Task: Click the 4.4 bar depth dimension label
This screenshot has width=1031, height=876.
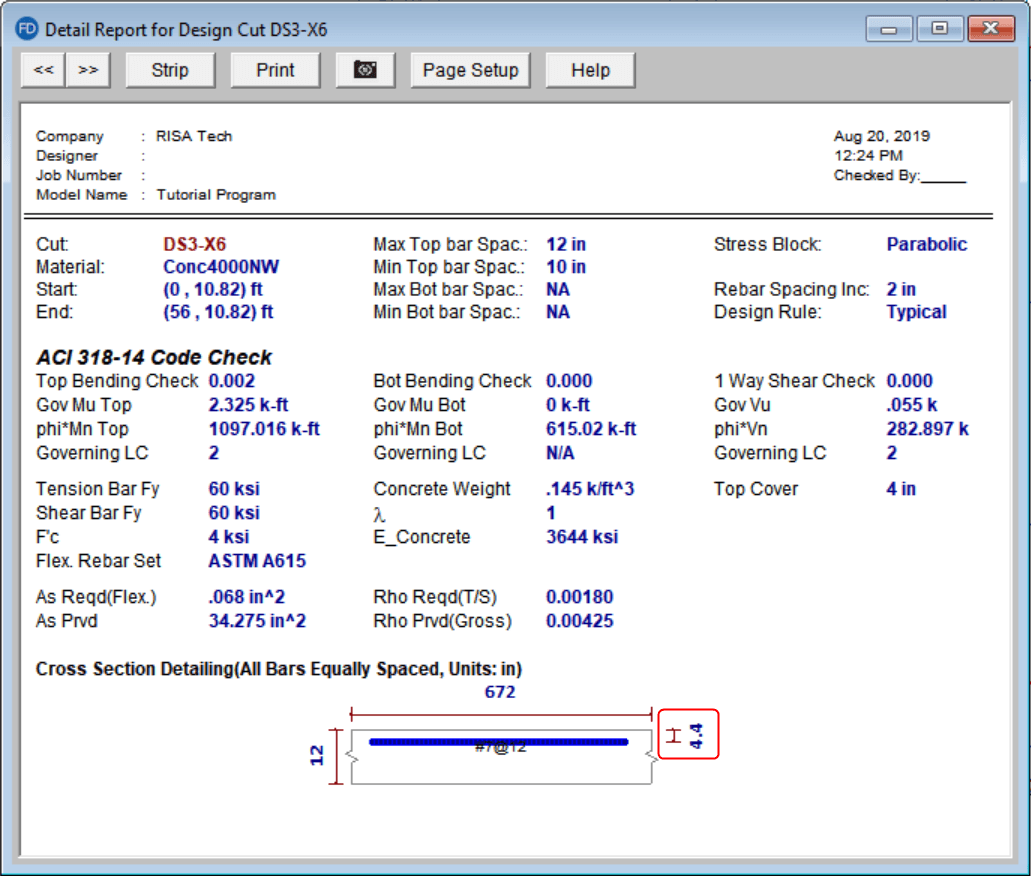Action: pos(696,735)
